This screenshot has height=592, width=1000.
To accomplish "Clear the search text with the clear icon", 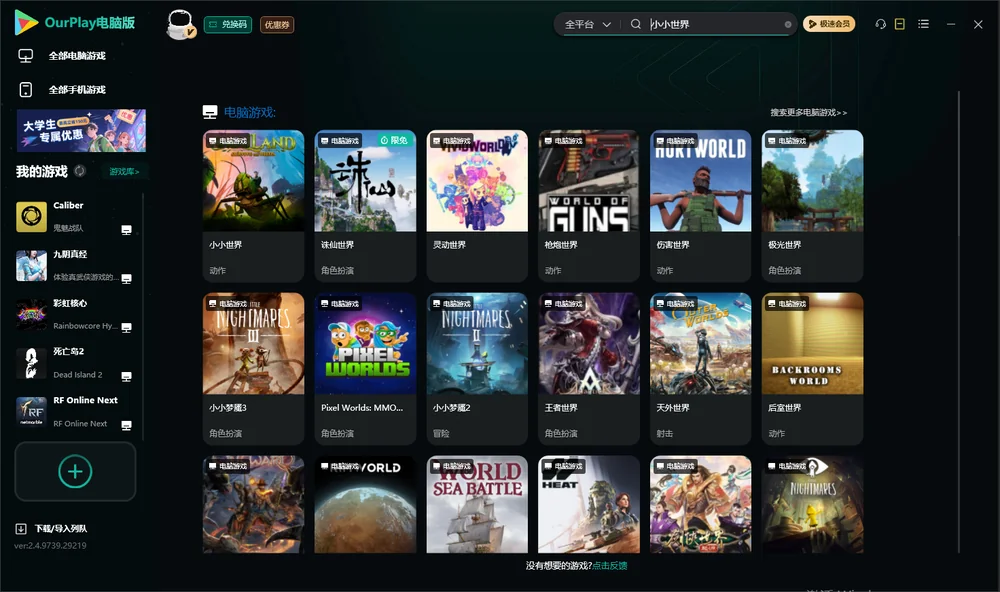I will coord(788,25).
